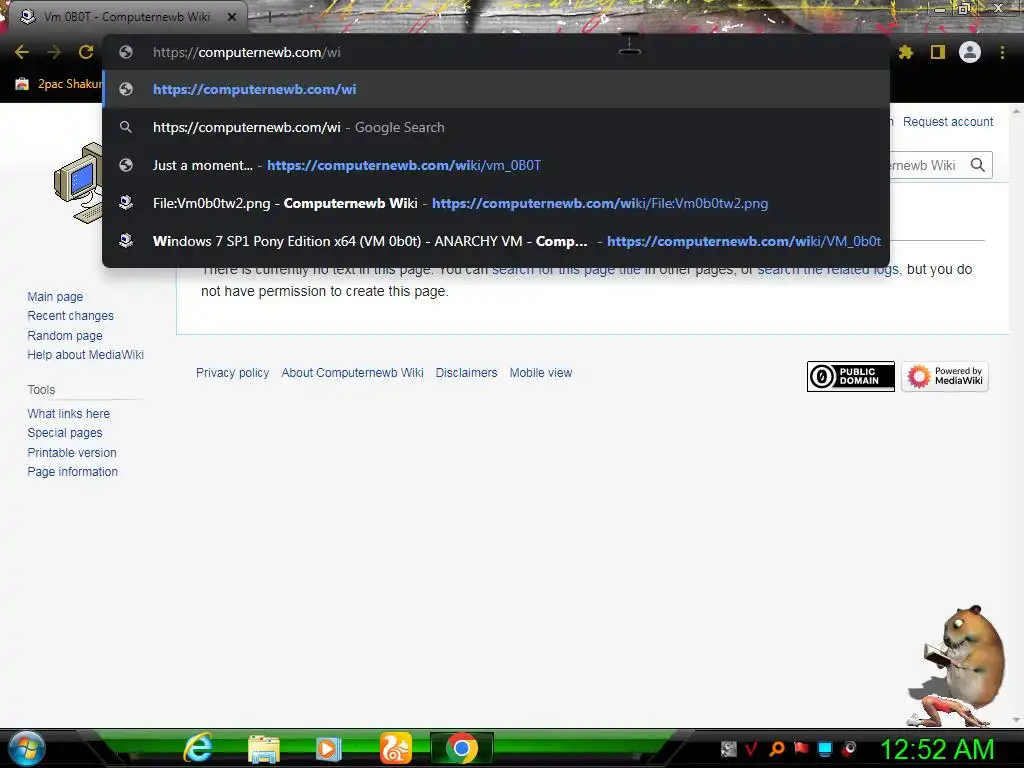The height and width of the screenshot is (768, 1024).
Task: Open the Windows Start orb
Action: (25, 748)
